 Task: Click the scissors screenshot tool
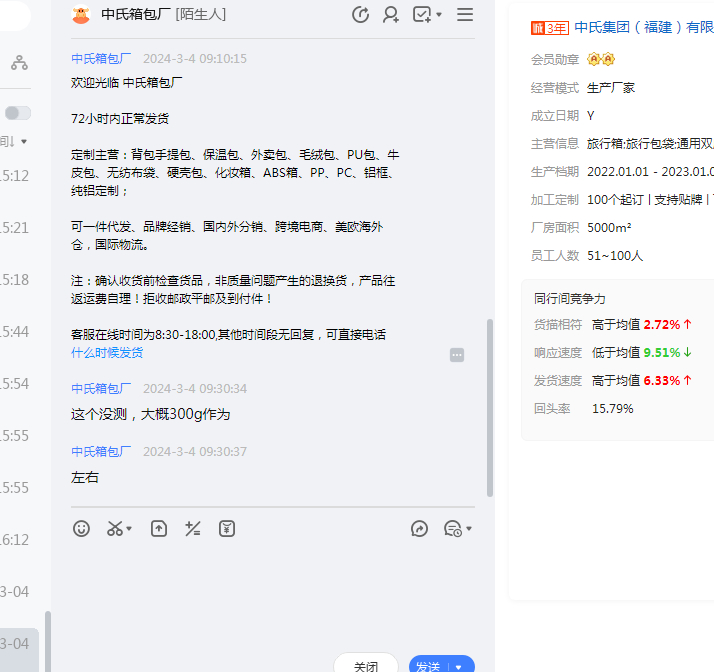point(115,529)
